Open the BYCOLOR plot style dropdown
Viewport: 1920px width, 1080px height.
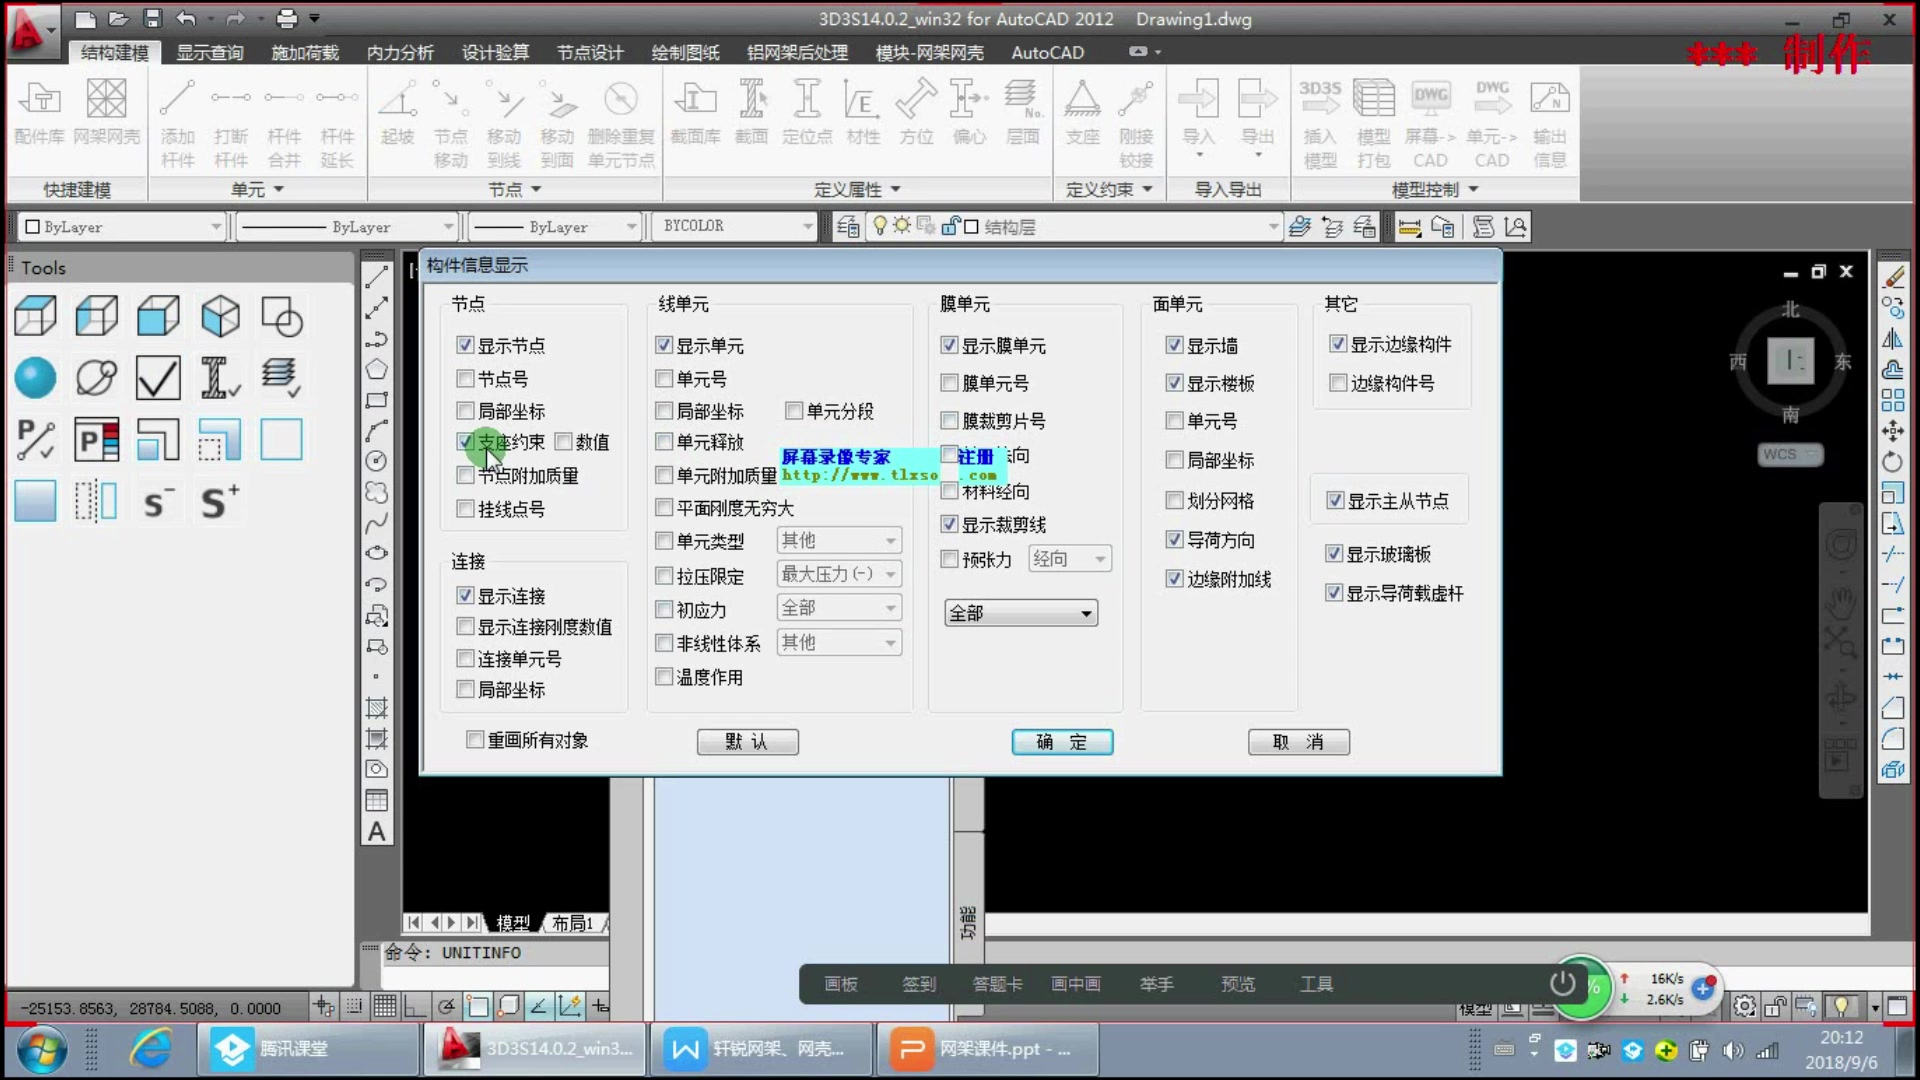(806, 226)
